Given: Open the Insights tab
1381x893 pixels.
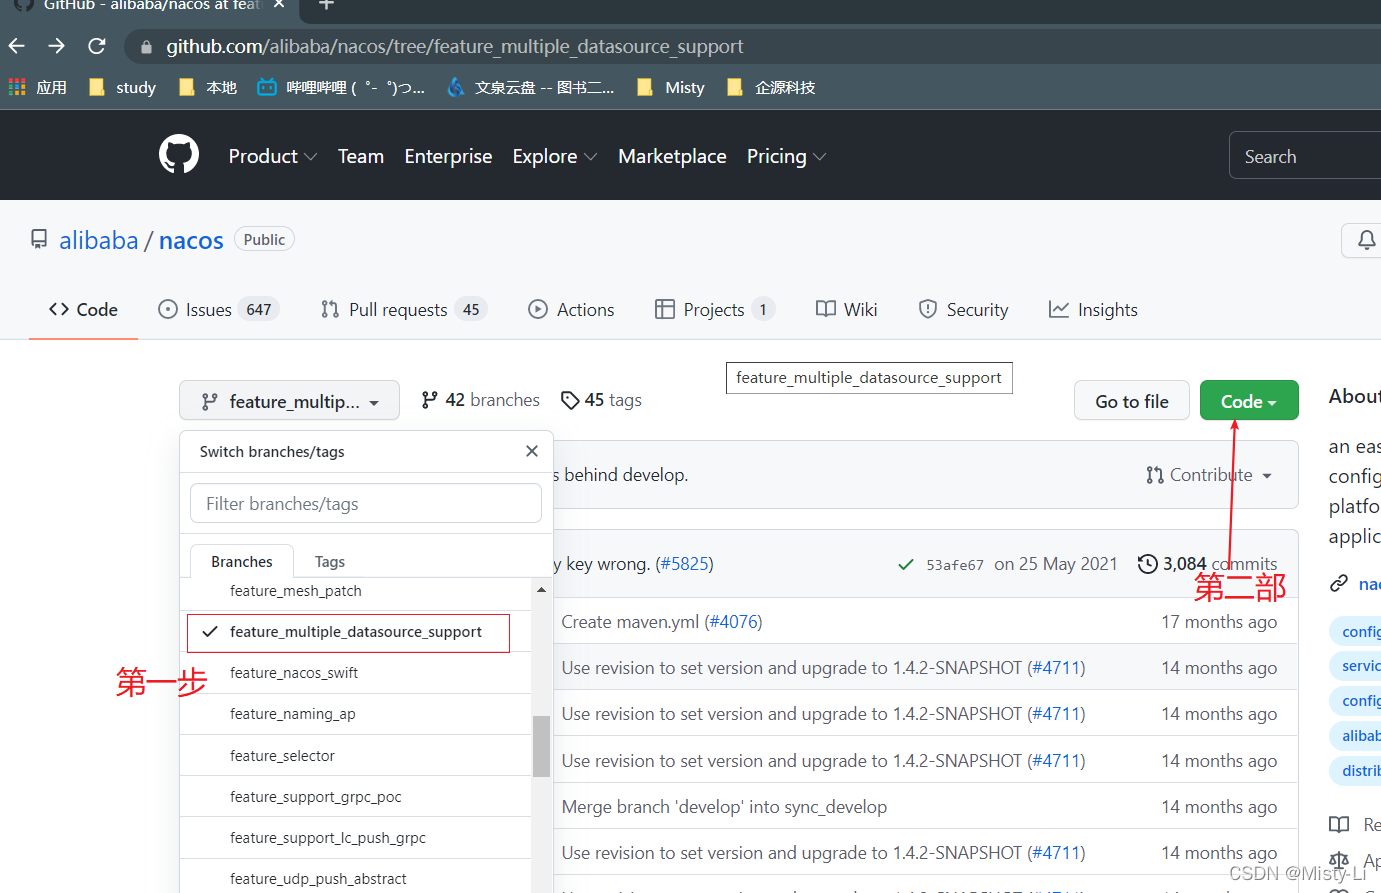Looking at the screenshot, I should tap(1093, 310).
